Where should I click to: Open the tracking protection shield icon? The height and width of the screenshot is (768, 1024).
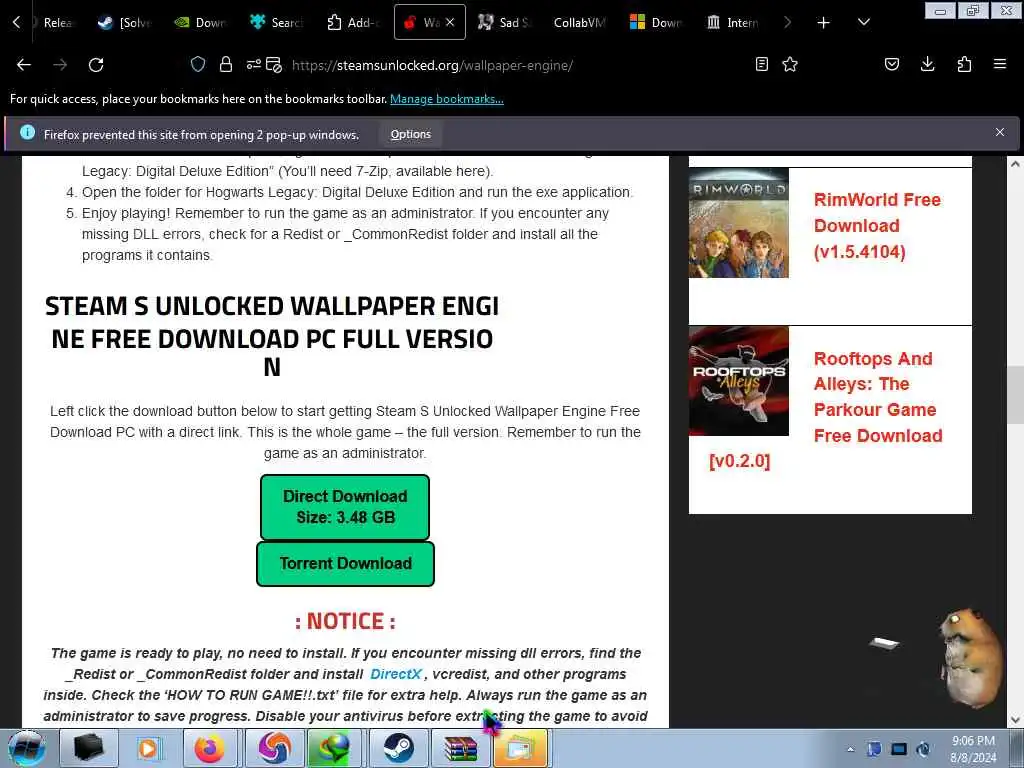[x=198, y=64]
